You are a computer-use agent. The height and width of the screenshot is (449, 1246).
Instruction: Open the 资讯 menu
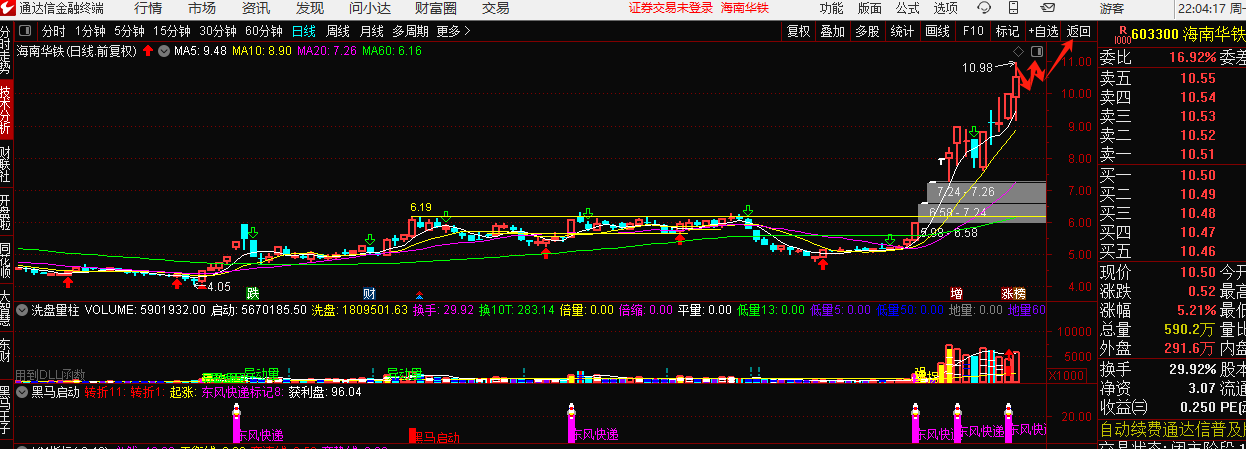(x=255, y=8)
